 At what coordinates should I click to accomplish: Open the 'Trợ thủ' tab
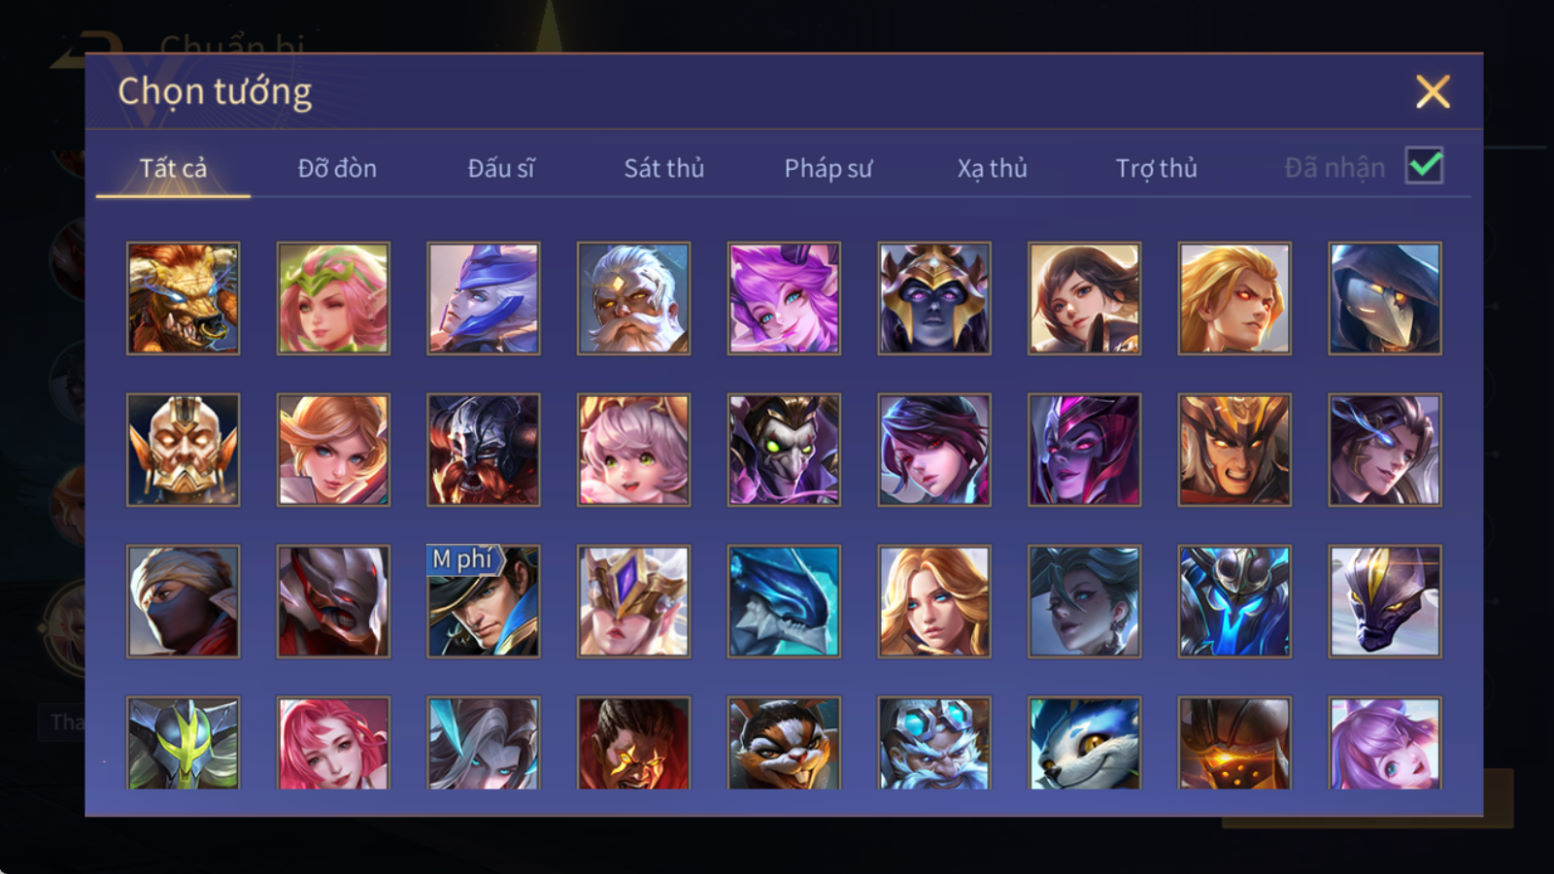(x=1156, y=168)
